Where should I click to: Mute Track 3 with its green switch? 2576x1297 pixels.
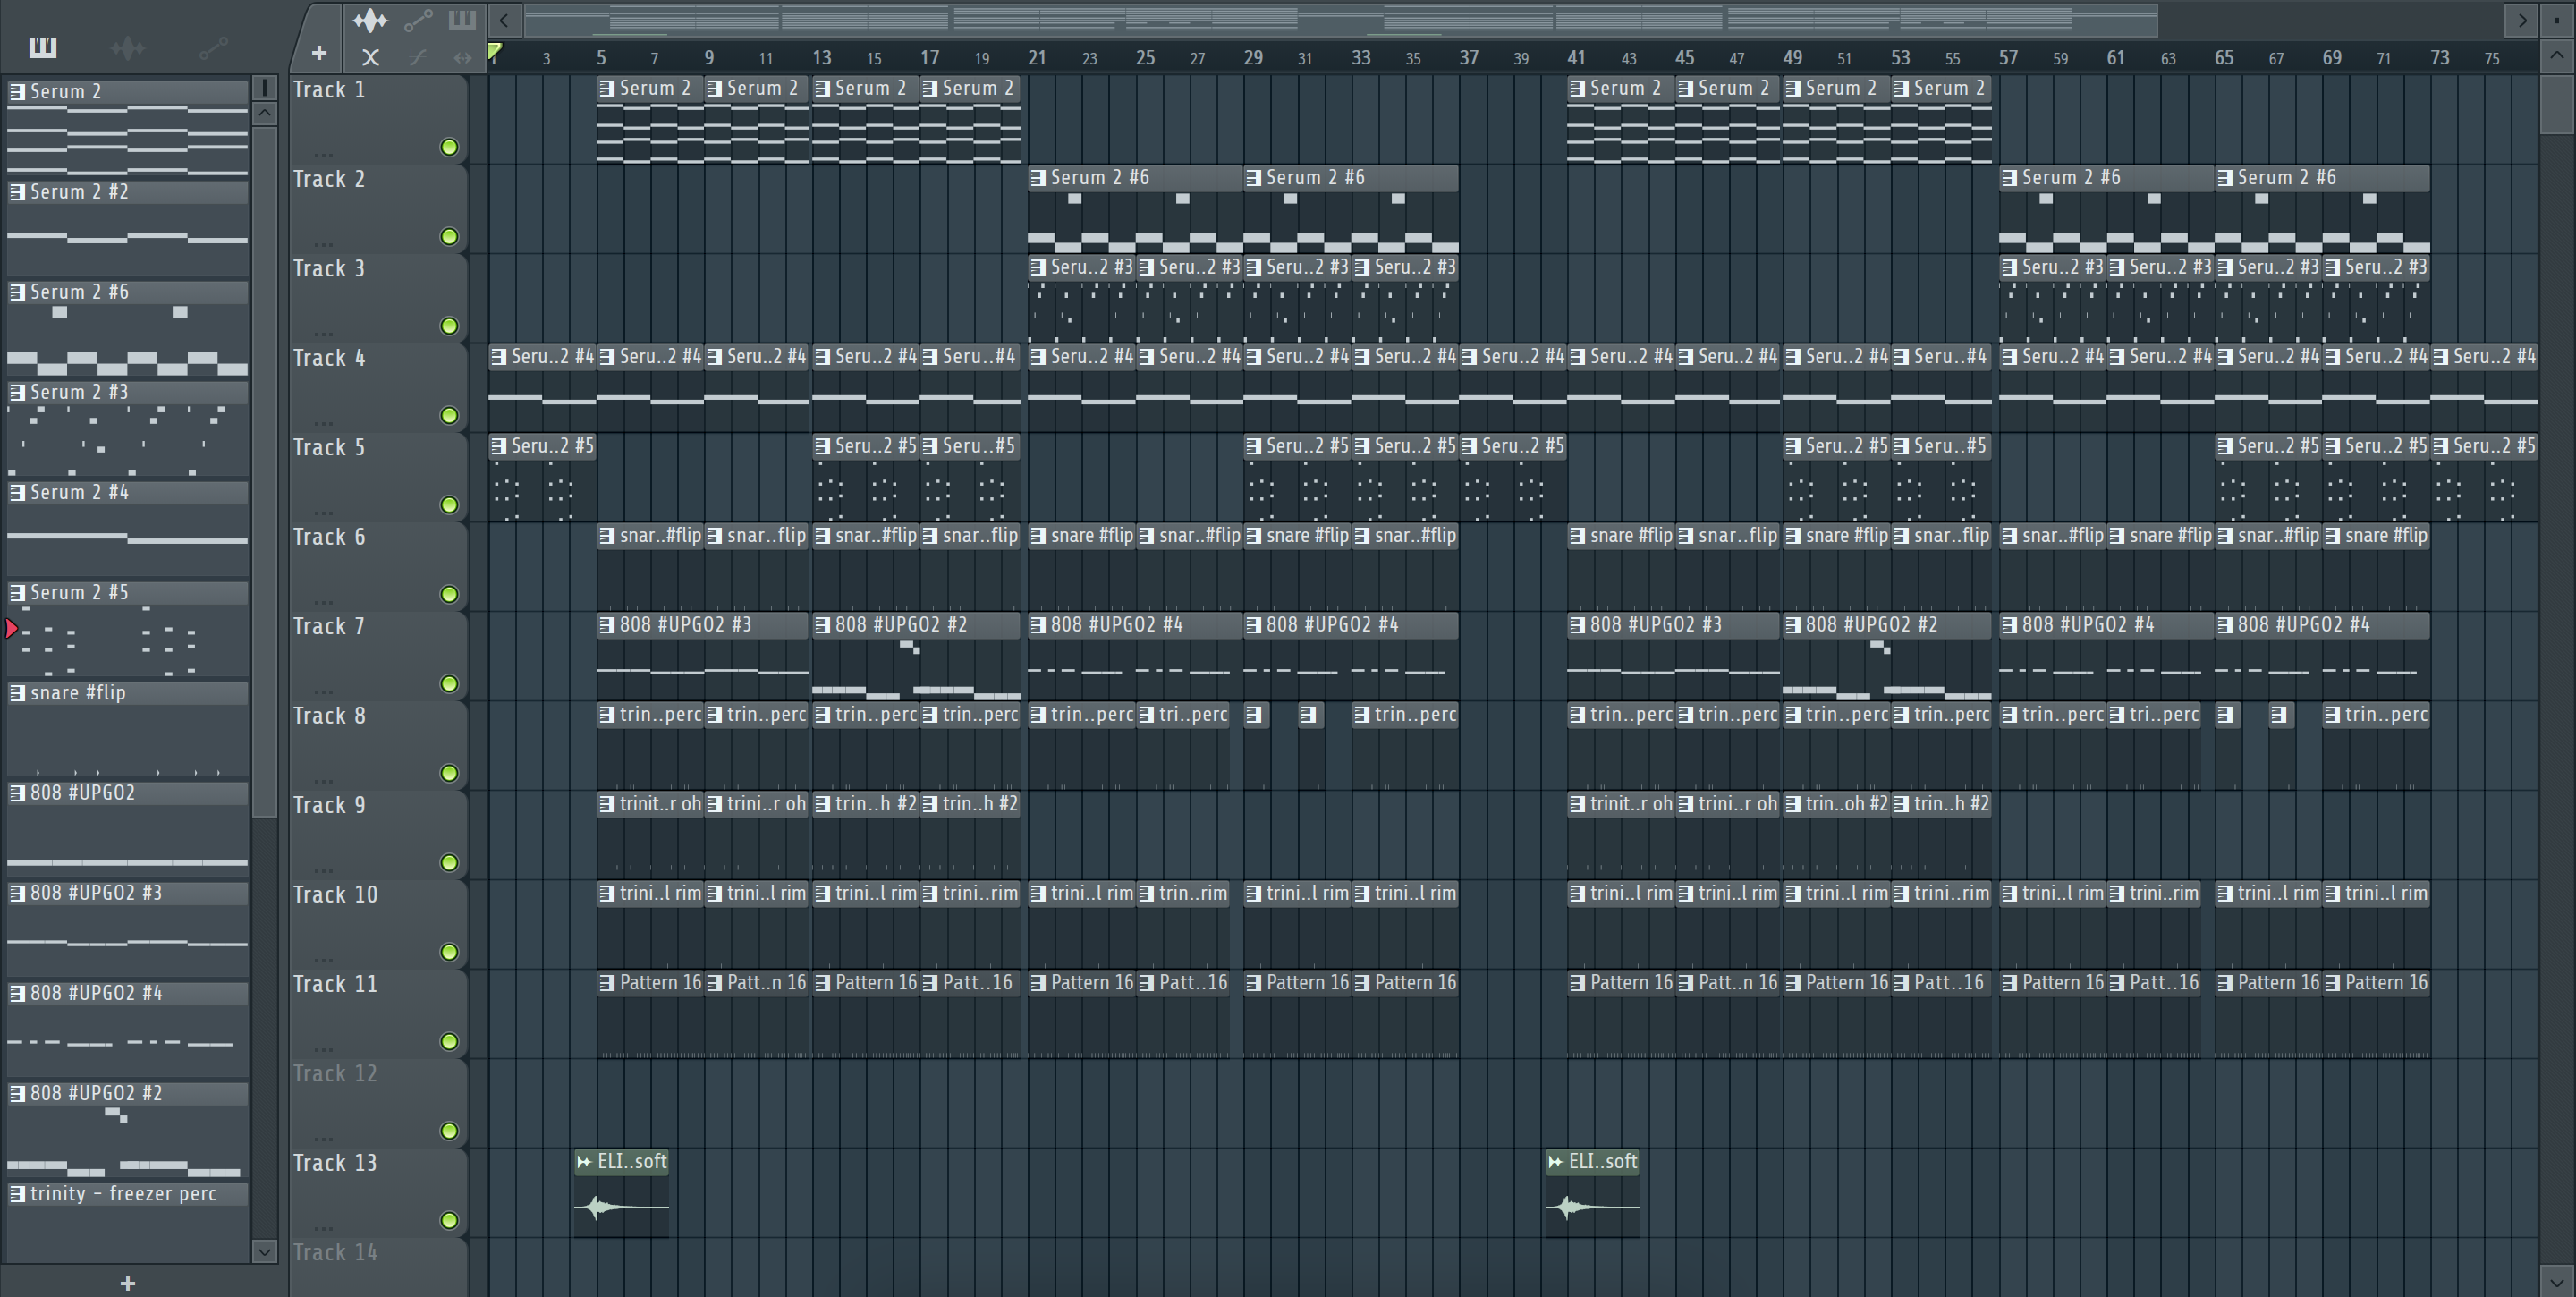click(x=450, y=326)
